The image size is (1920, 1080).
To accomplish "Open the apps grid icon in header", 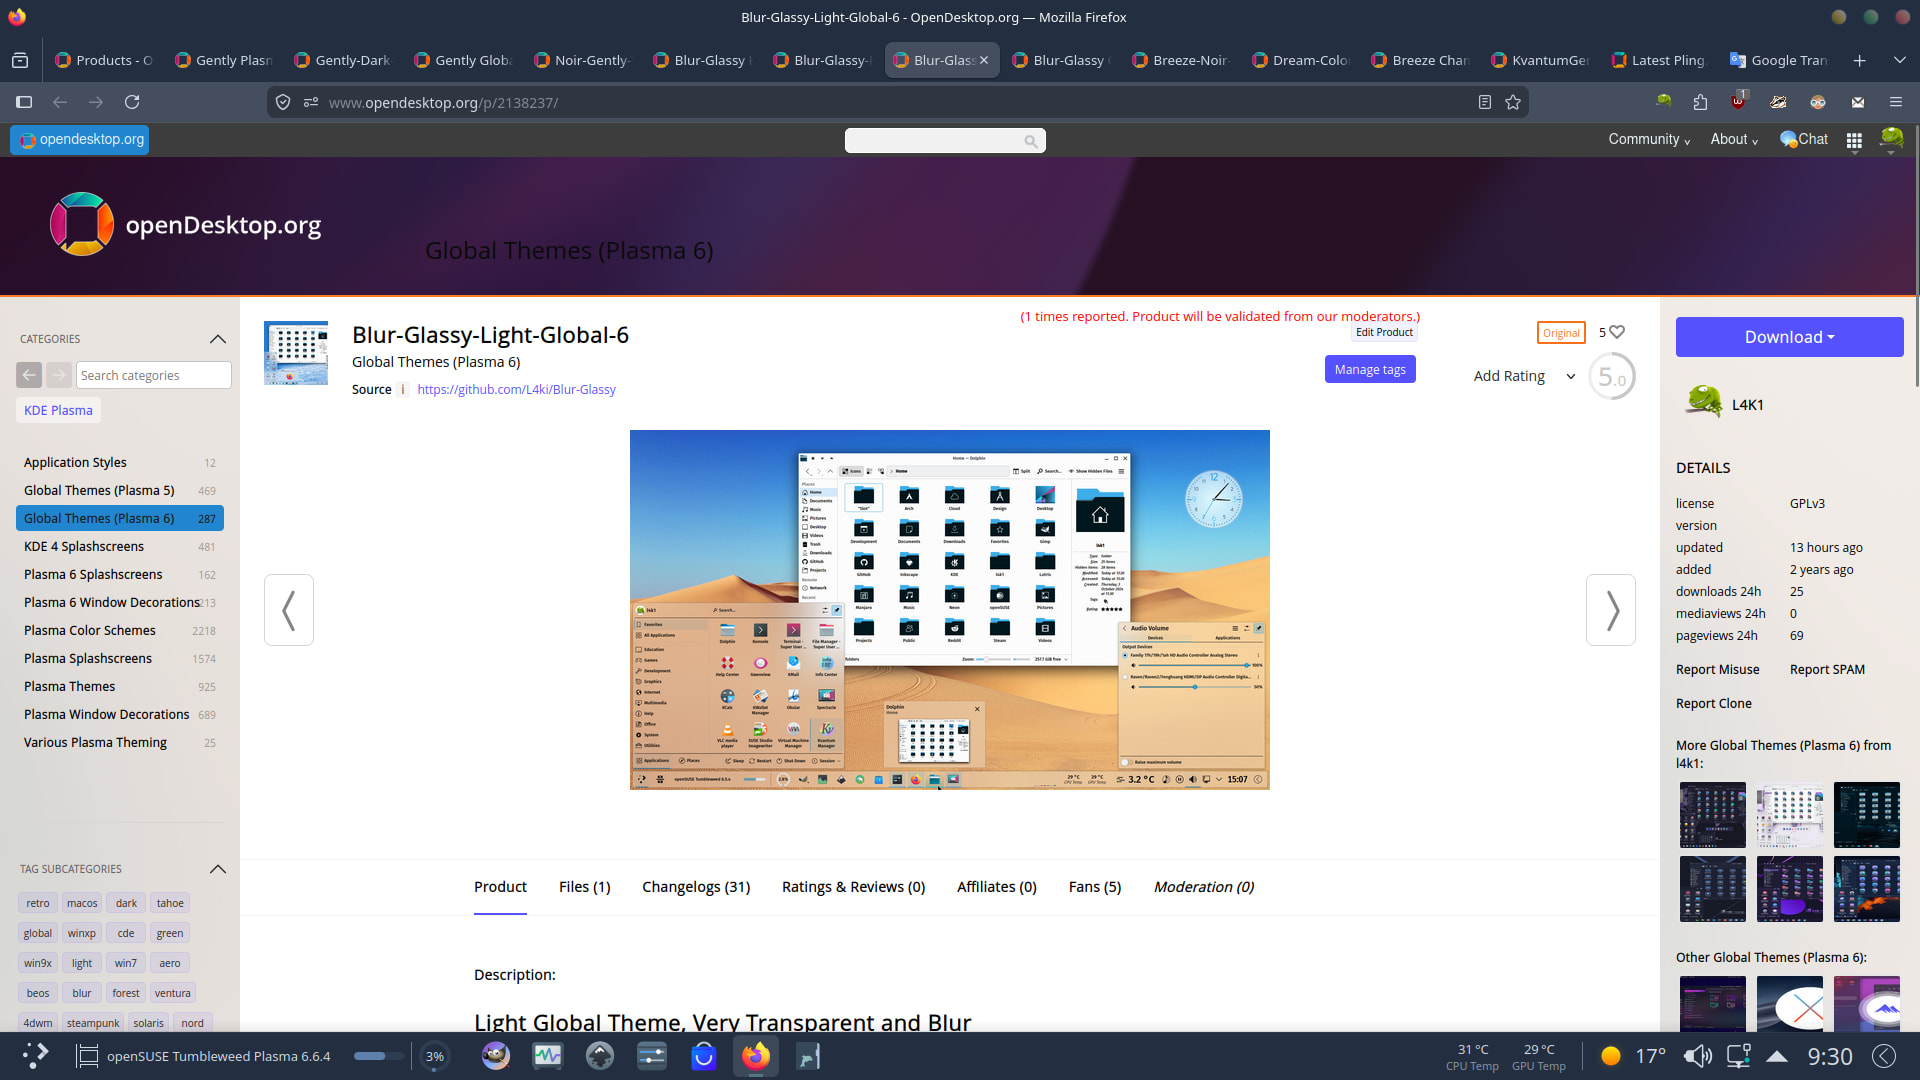I will (1854, 141).
